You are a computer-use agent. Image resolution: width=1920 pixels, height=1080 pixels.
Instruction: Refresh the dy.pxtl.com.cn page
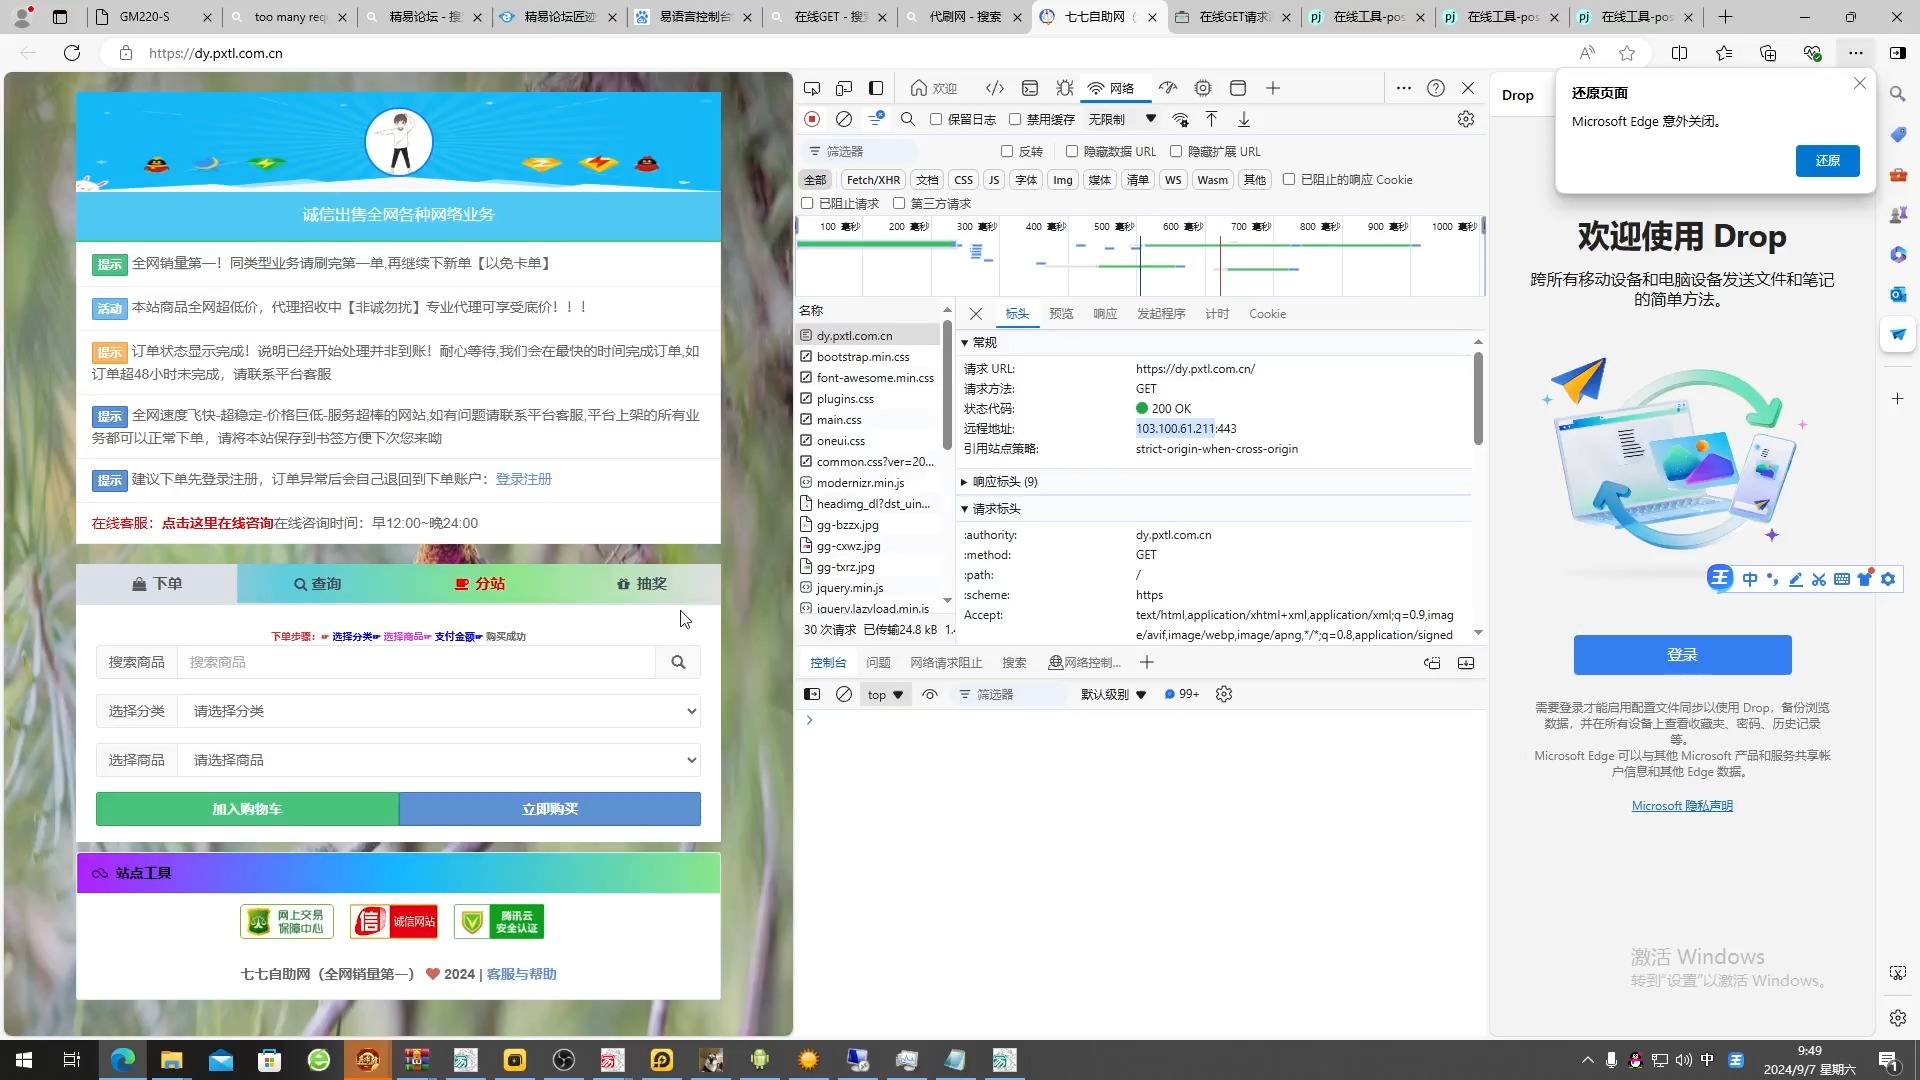[x=72, y=53]
